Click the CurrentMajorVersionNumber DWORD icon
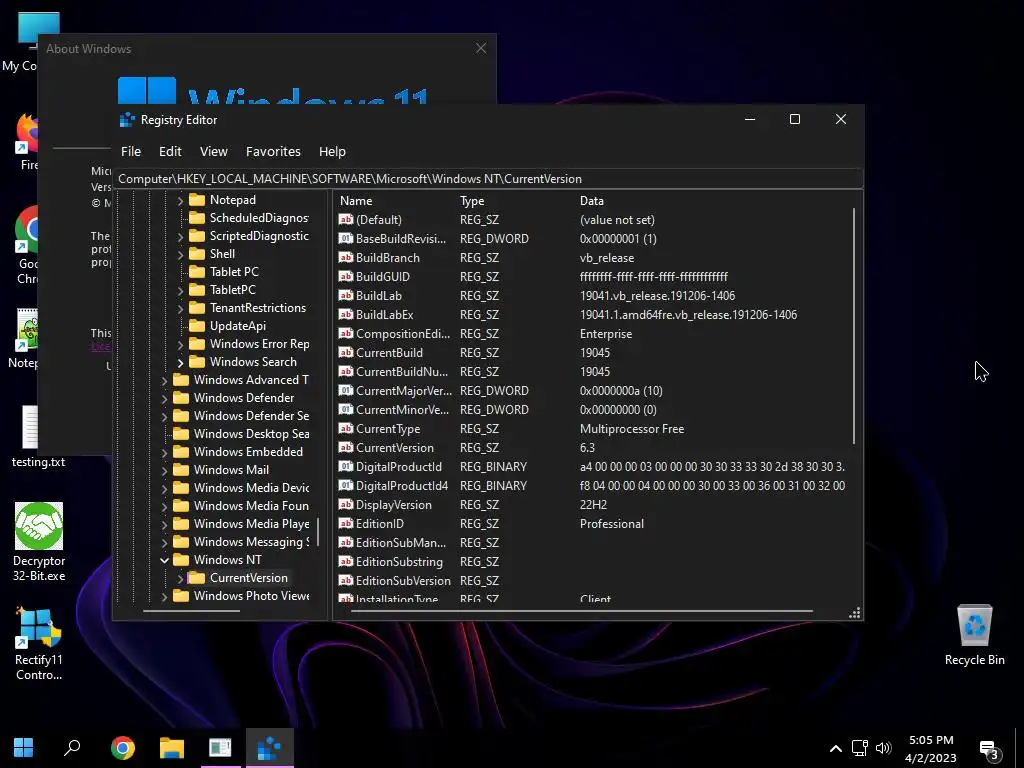The width and height of the screenshot is (1024, 768). (345, 391)
